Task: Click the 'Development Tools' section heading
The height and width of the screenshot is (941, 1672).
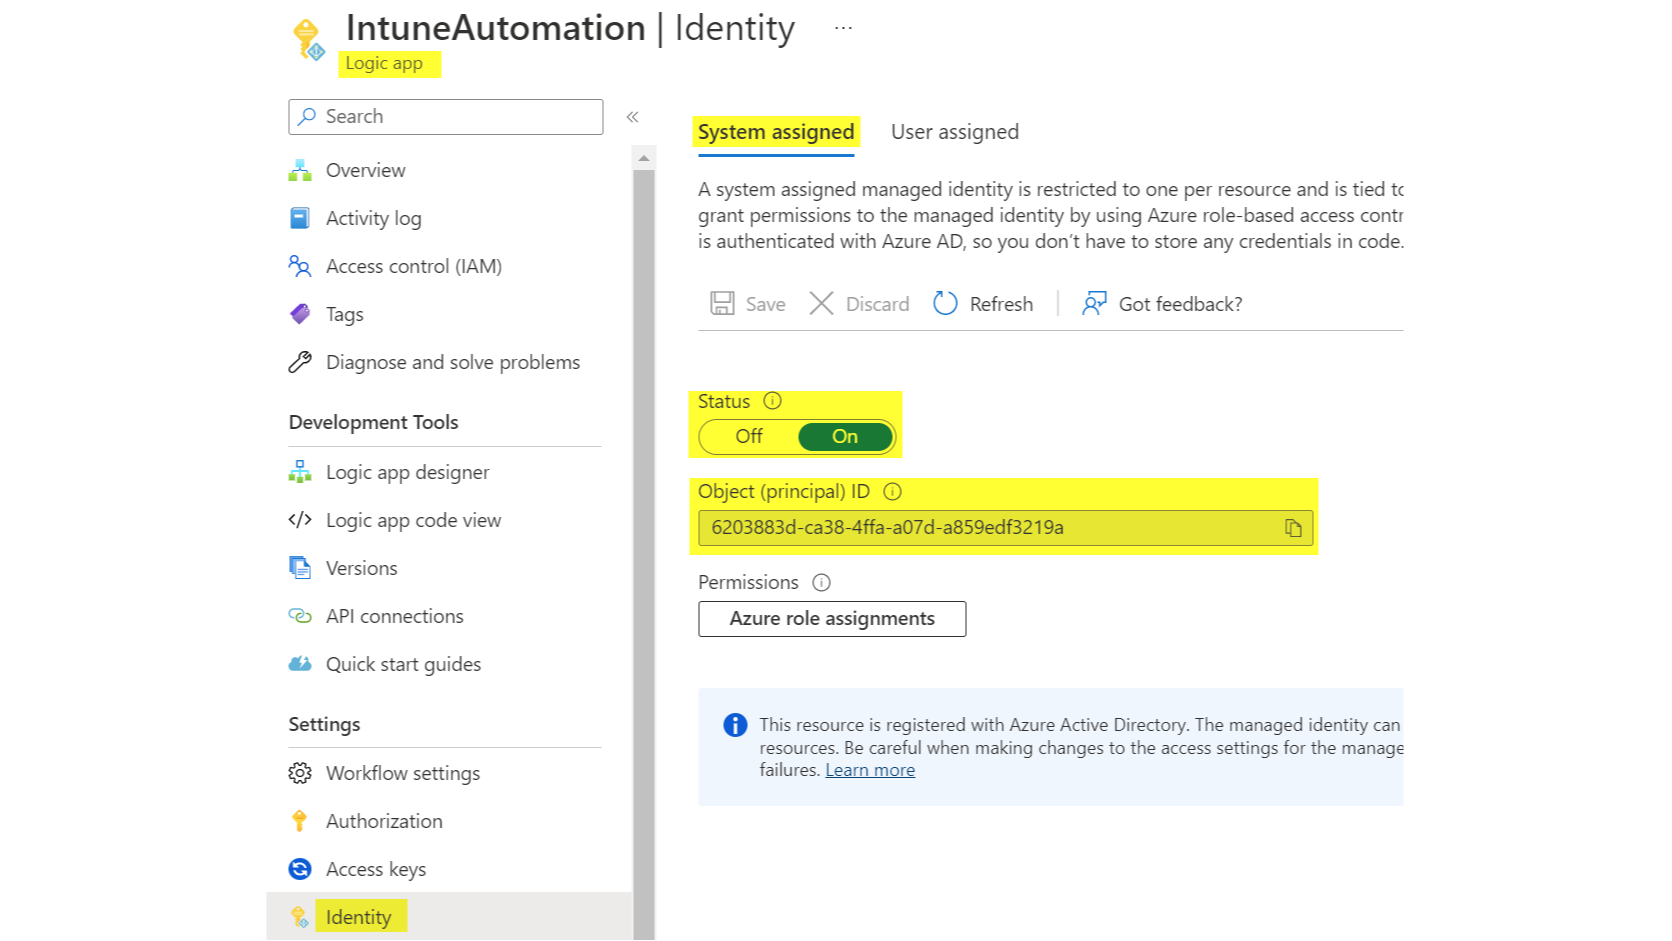Action: [373, 422]
